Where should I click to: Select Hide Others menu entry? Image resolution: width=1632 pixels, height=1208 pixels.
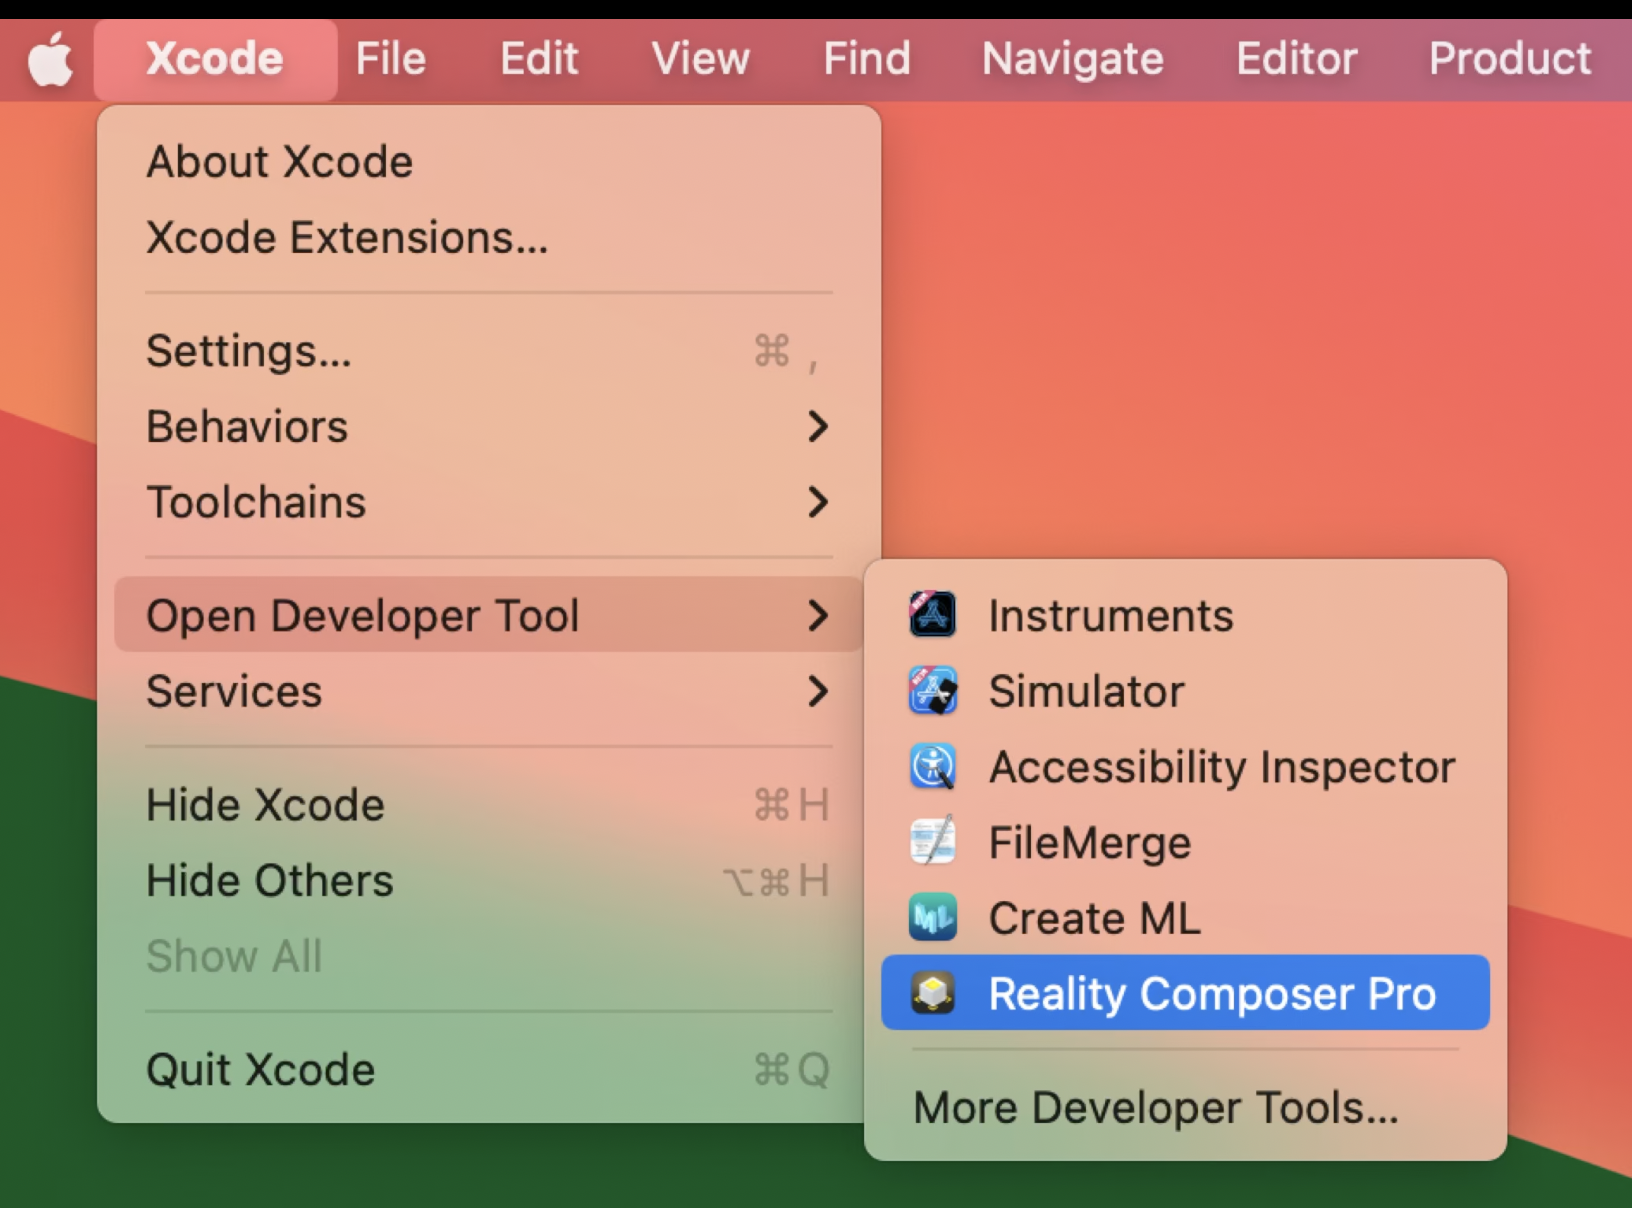click(270, 881)
